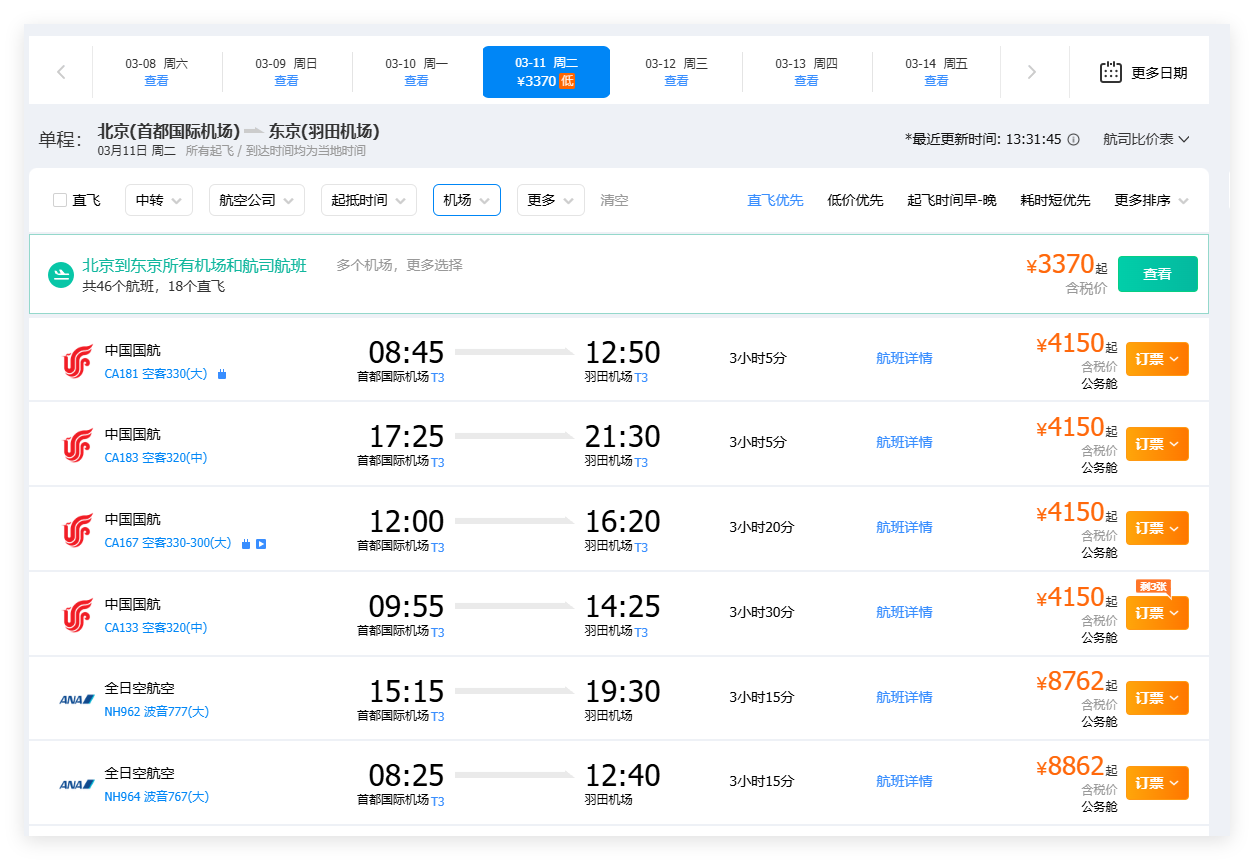Select the 03-08 周六 date tab
The width and height of the screenshot is (1254, 860).
click(x=157, y=72)
